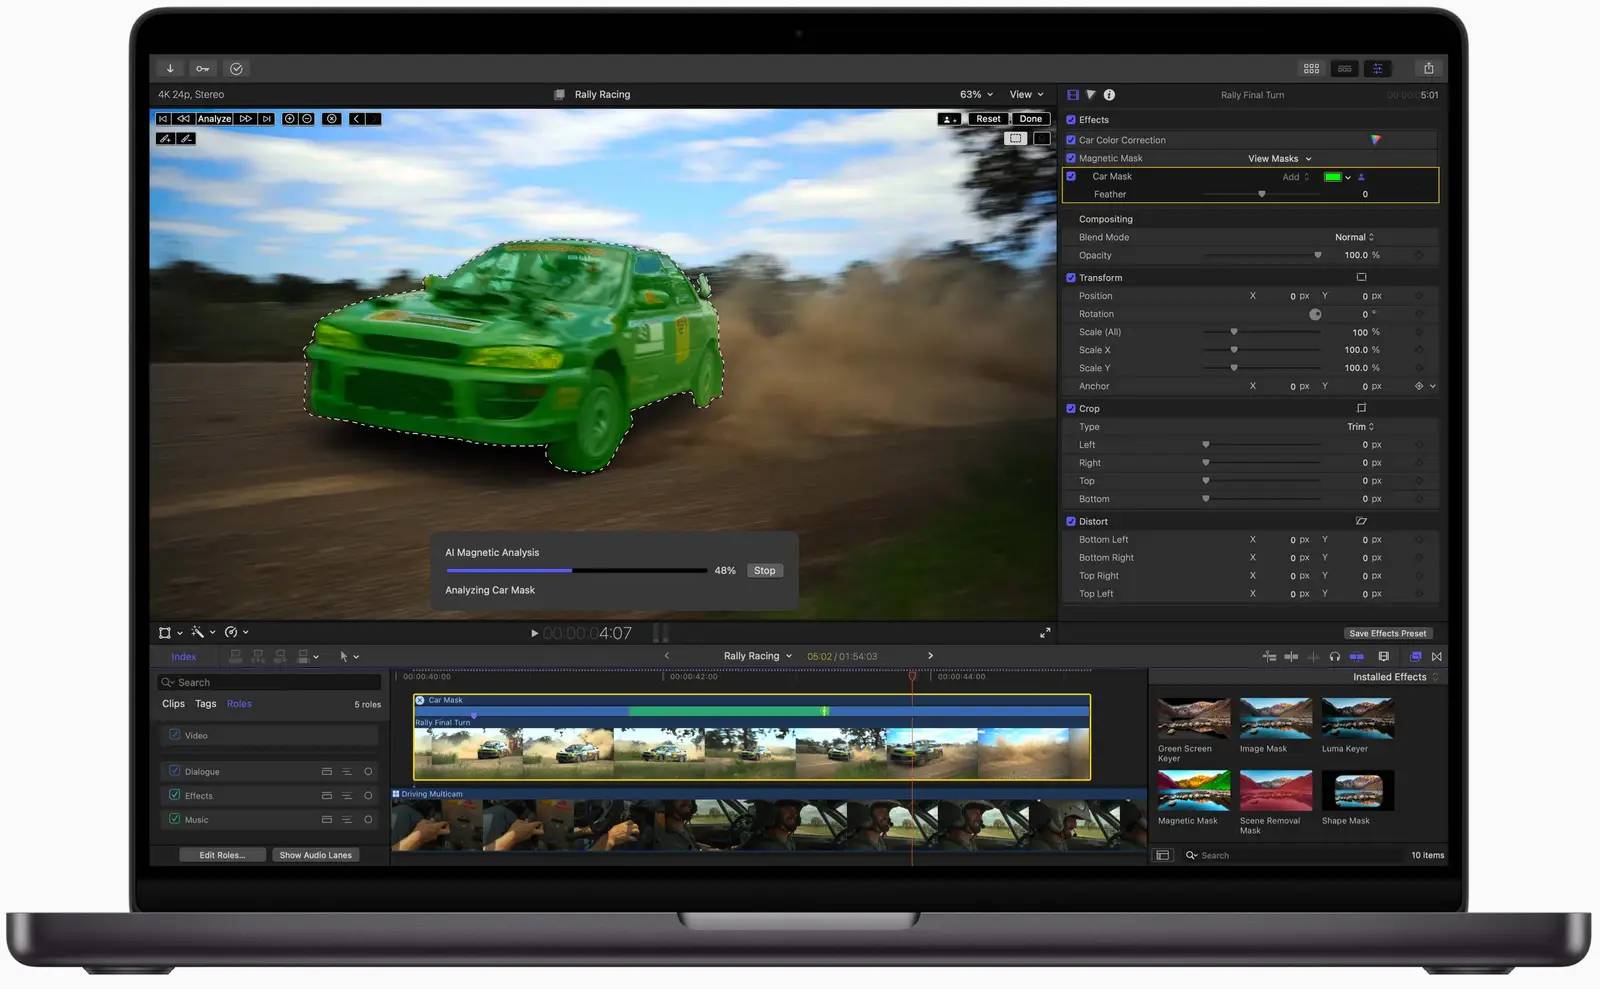Uncheck the Music role checkbox
This screenshot has width=1600, height=989.
[x=175, y=819]
